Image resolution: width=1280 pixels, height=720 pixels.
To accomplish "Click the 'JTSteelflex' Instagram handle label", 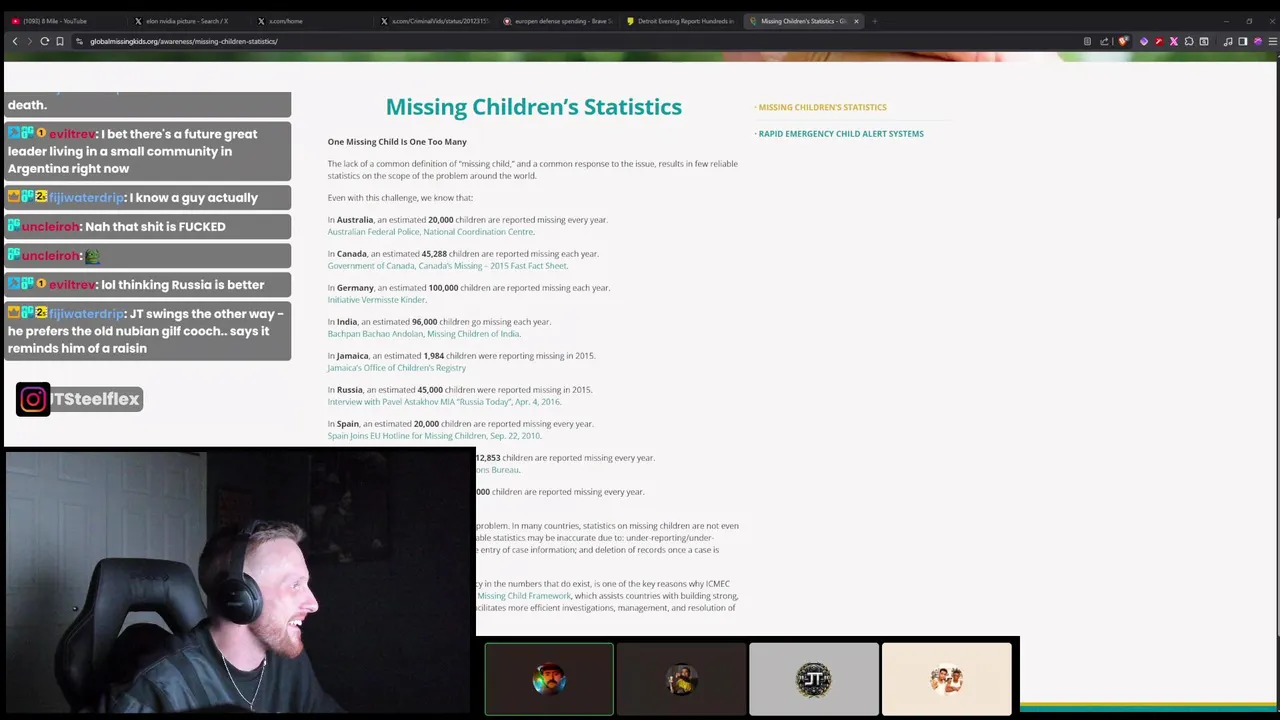I will coord(97,399).
